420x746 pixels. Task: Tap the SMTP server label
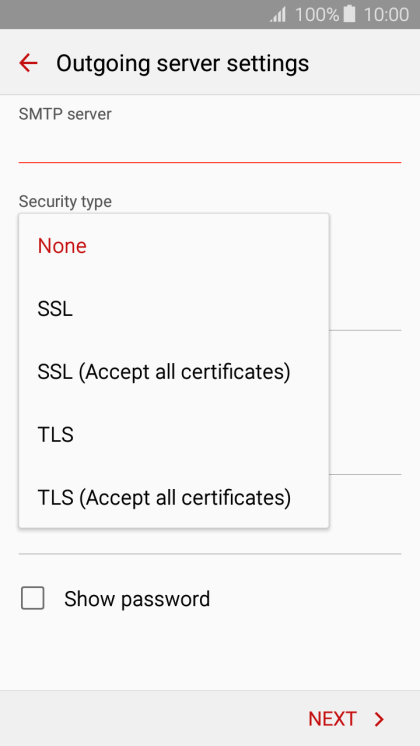[65, 114]
